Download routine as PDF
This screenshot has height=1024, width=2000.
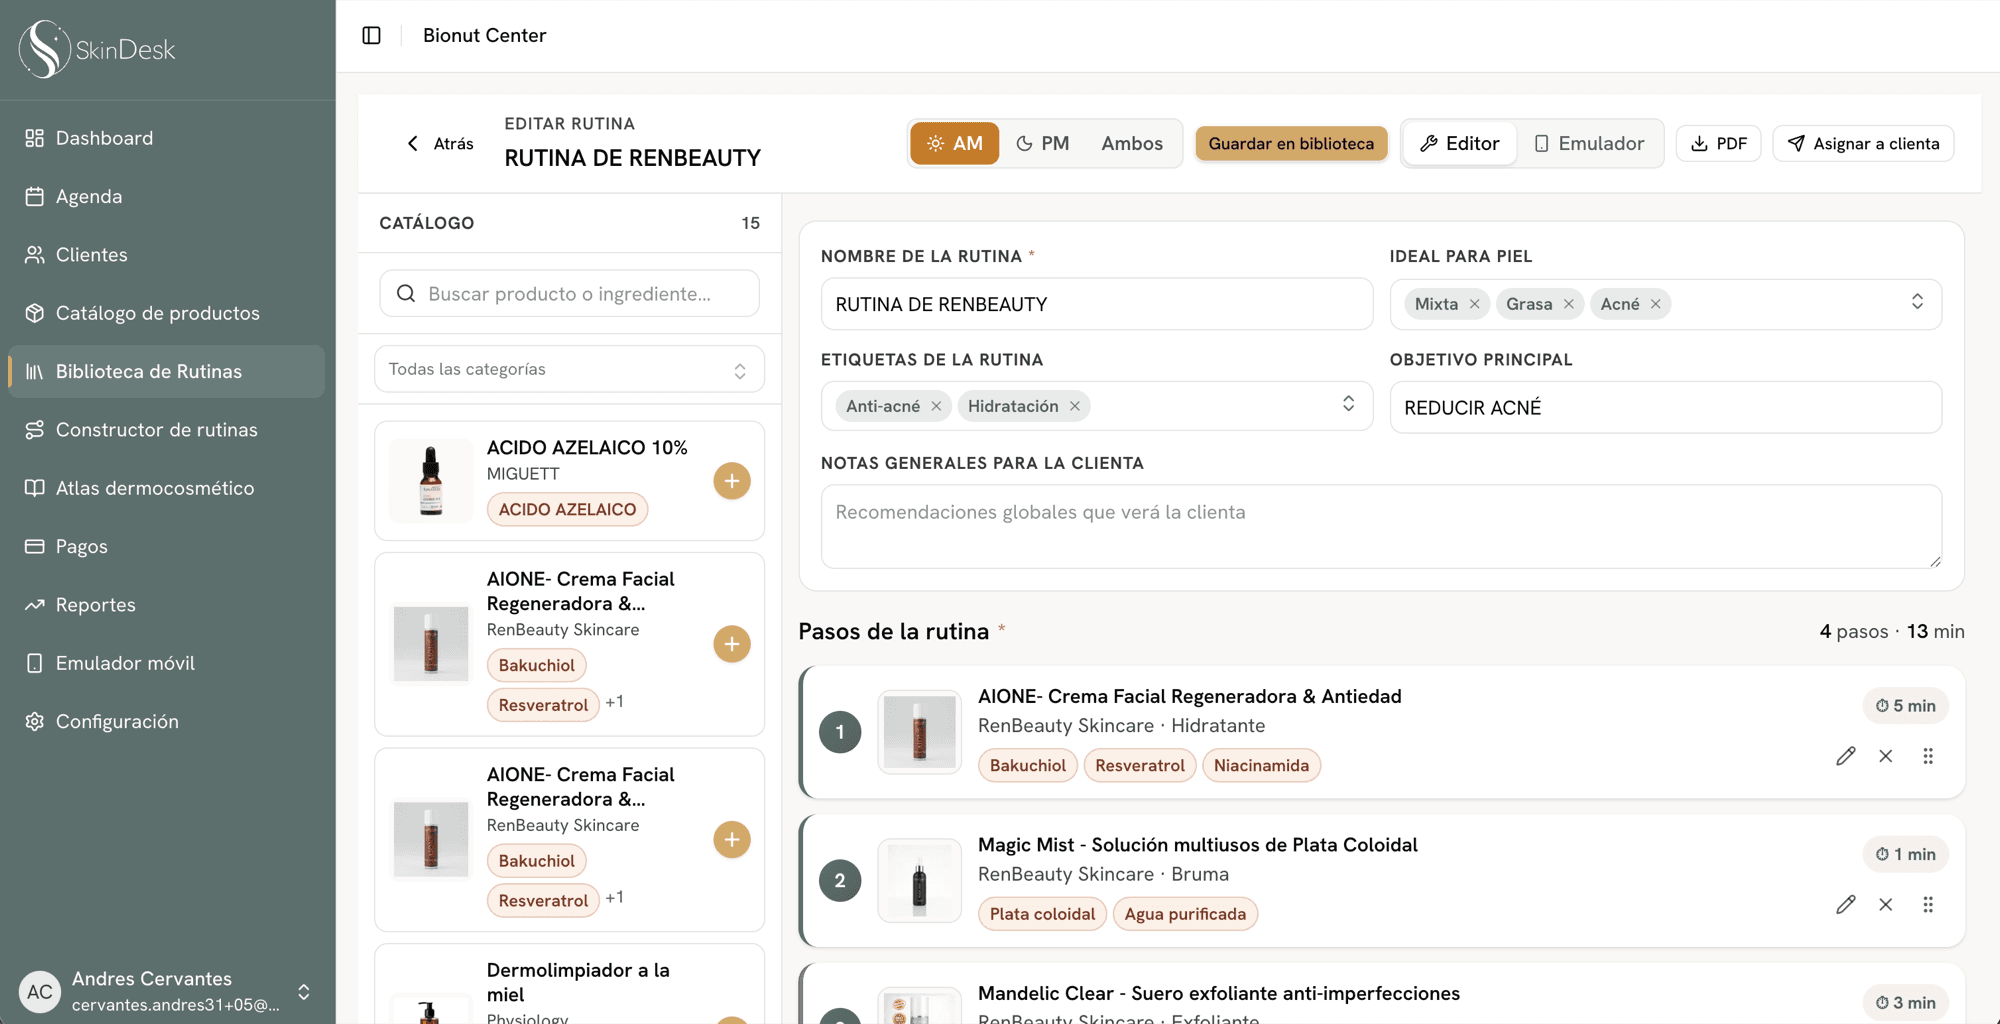pyautogui.click(x=1718, y=143)
